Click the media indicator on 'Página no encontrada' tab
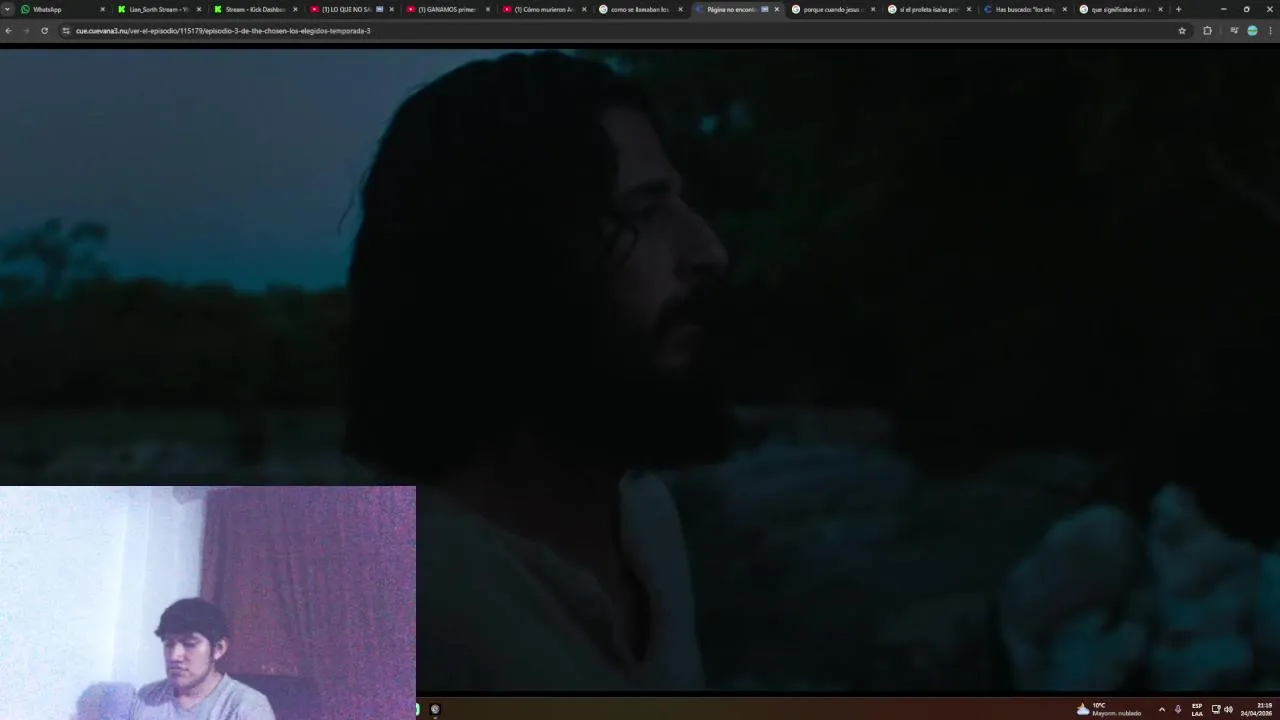 [x=765, y=9]
